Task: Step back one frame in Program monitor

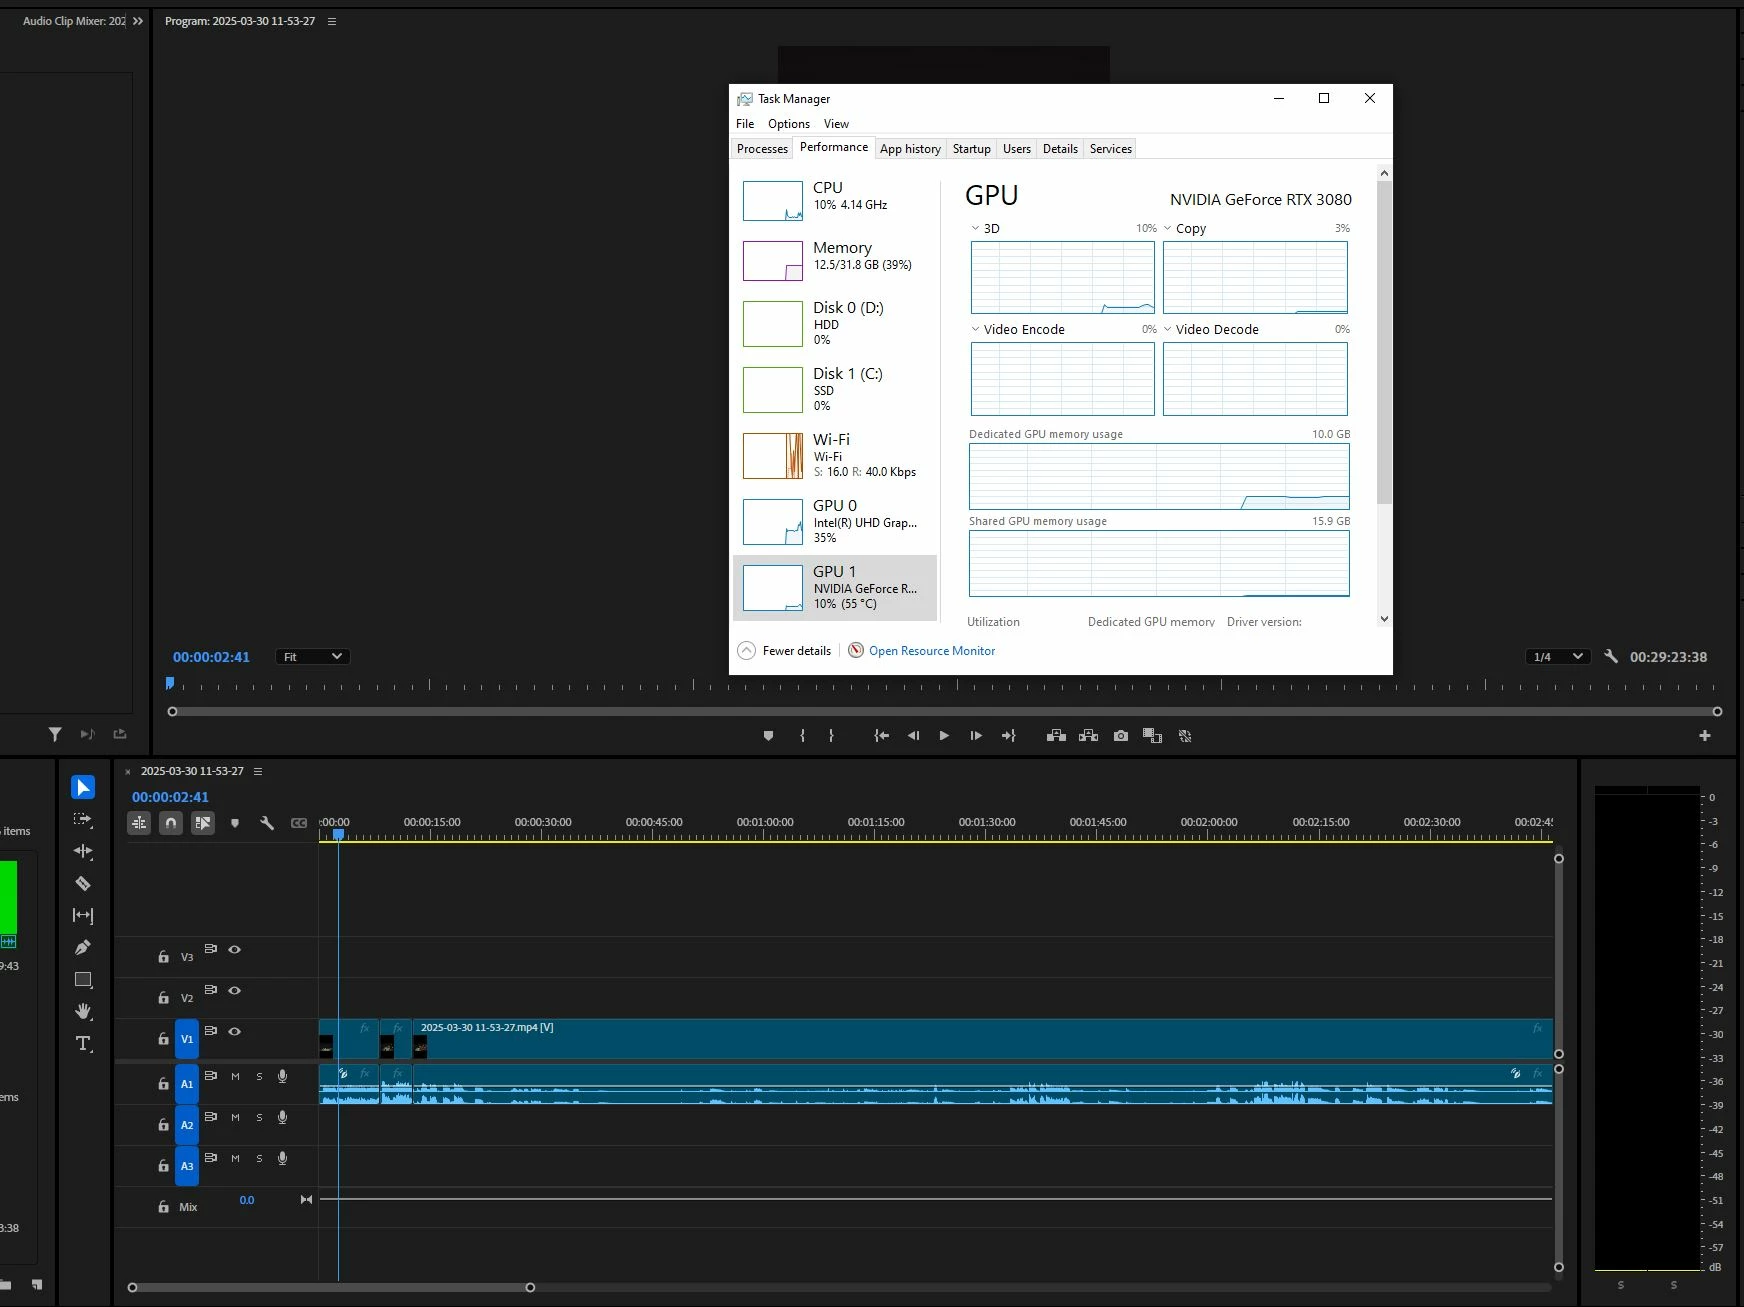Action: click(x=913, y=736)
